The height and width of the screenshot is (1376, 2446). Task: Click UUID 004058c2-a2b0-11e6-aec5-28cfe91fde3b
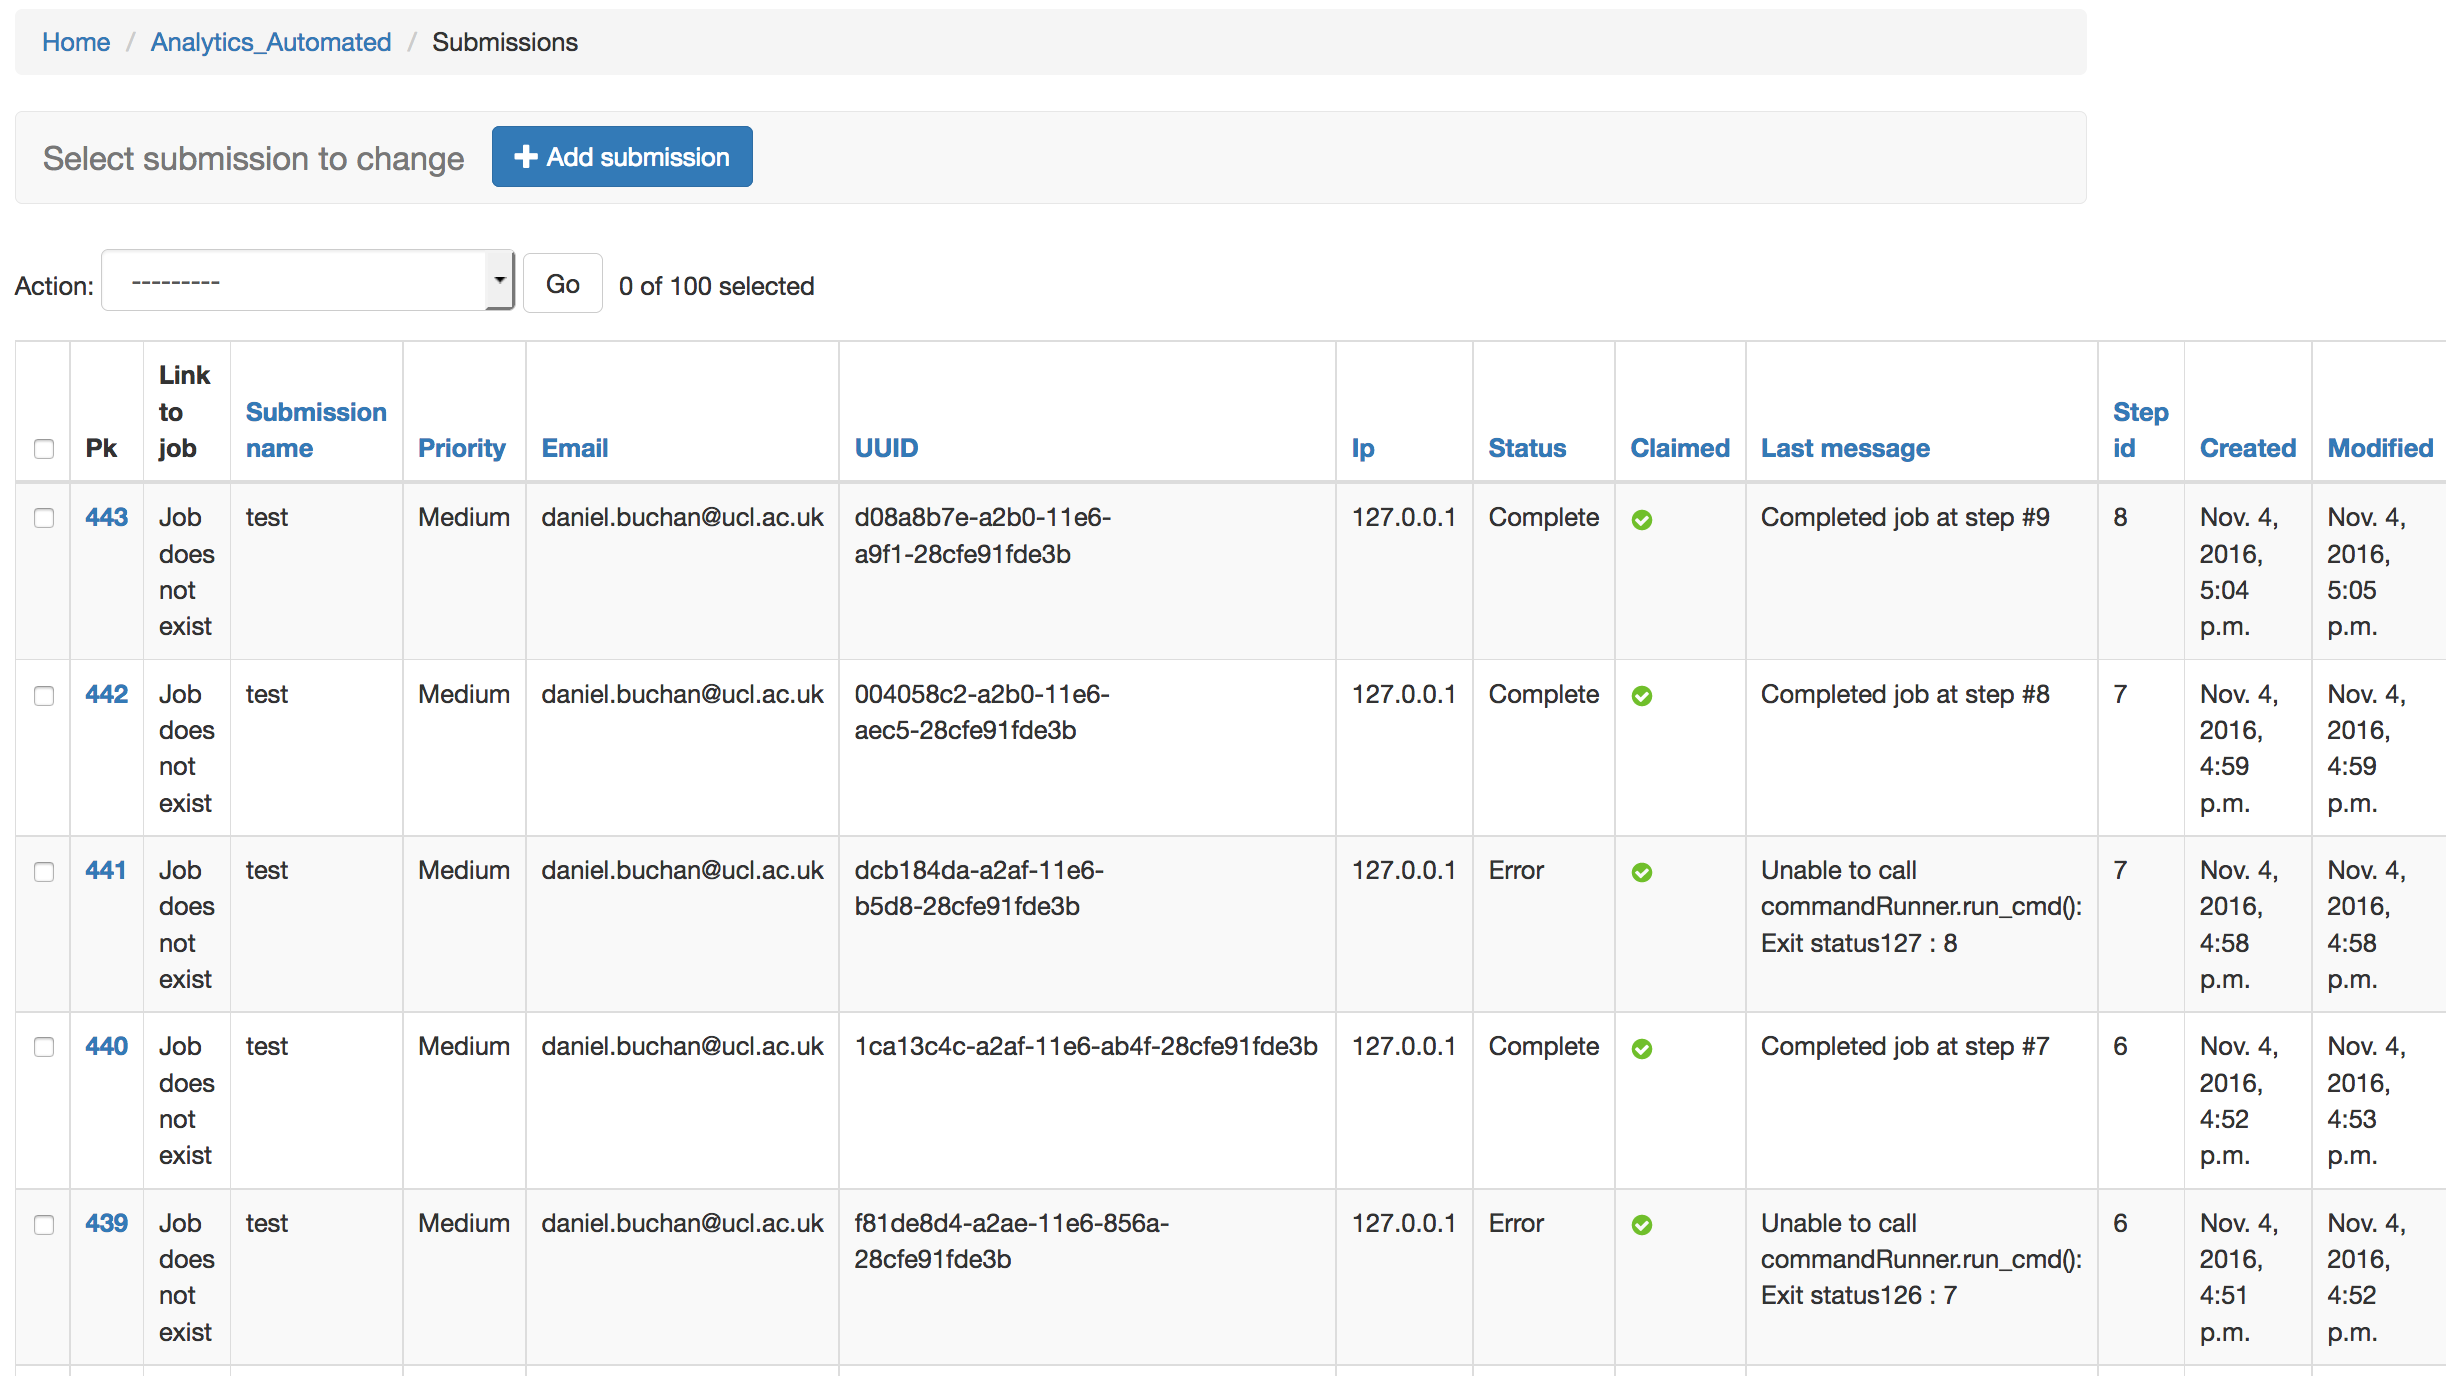[x=982, y=712]
